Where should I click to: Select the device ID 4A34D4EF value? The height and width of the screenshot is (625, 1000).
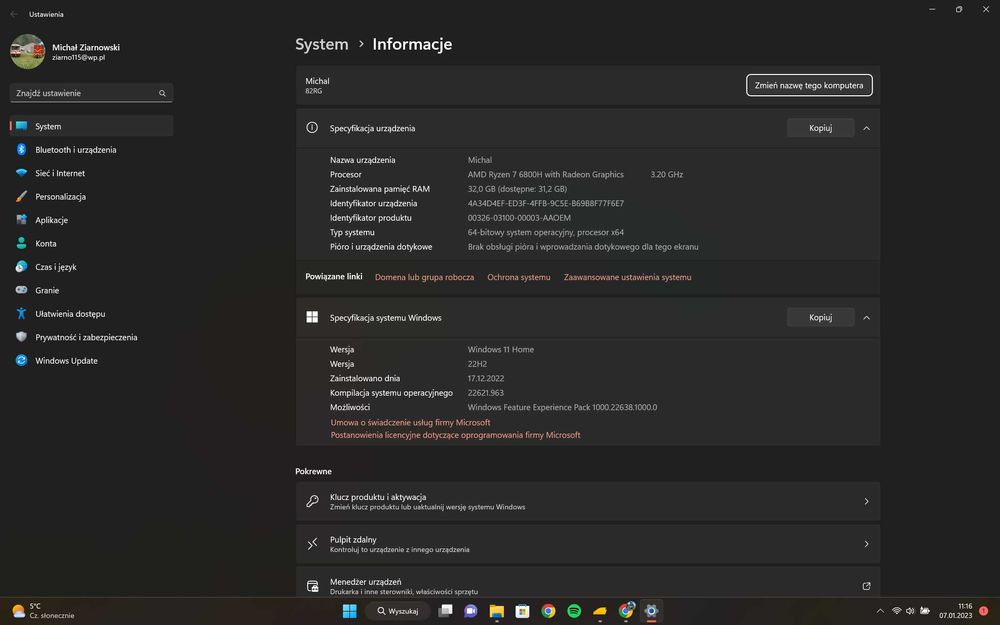(545, 203)
